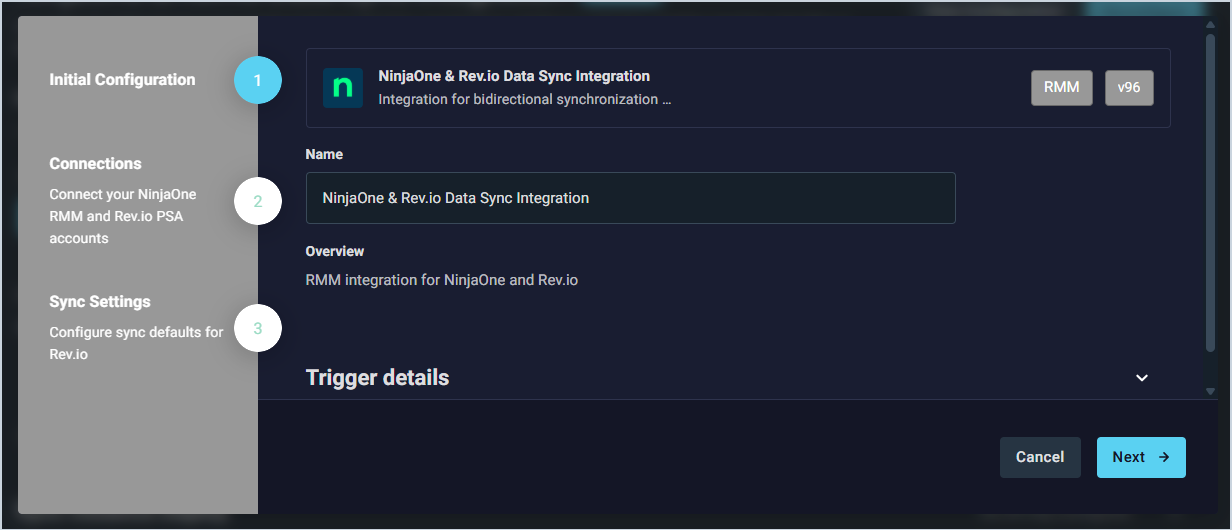Click the v96 version badge
1232x530 pixels.
1129,88
